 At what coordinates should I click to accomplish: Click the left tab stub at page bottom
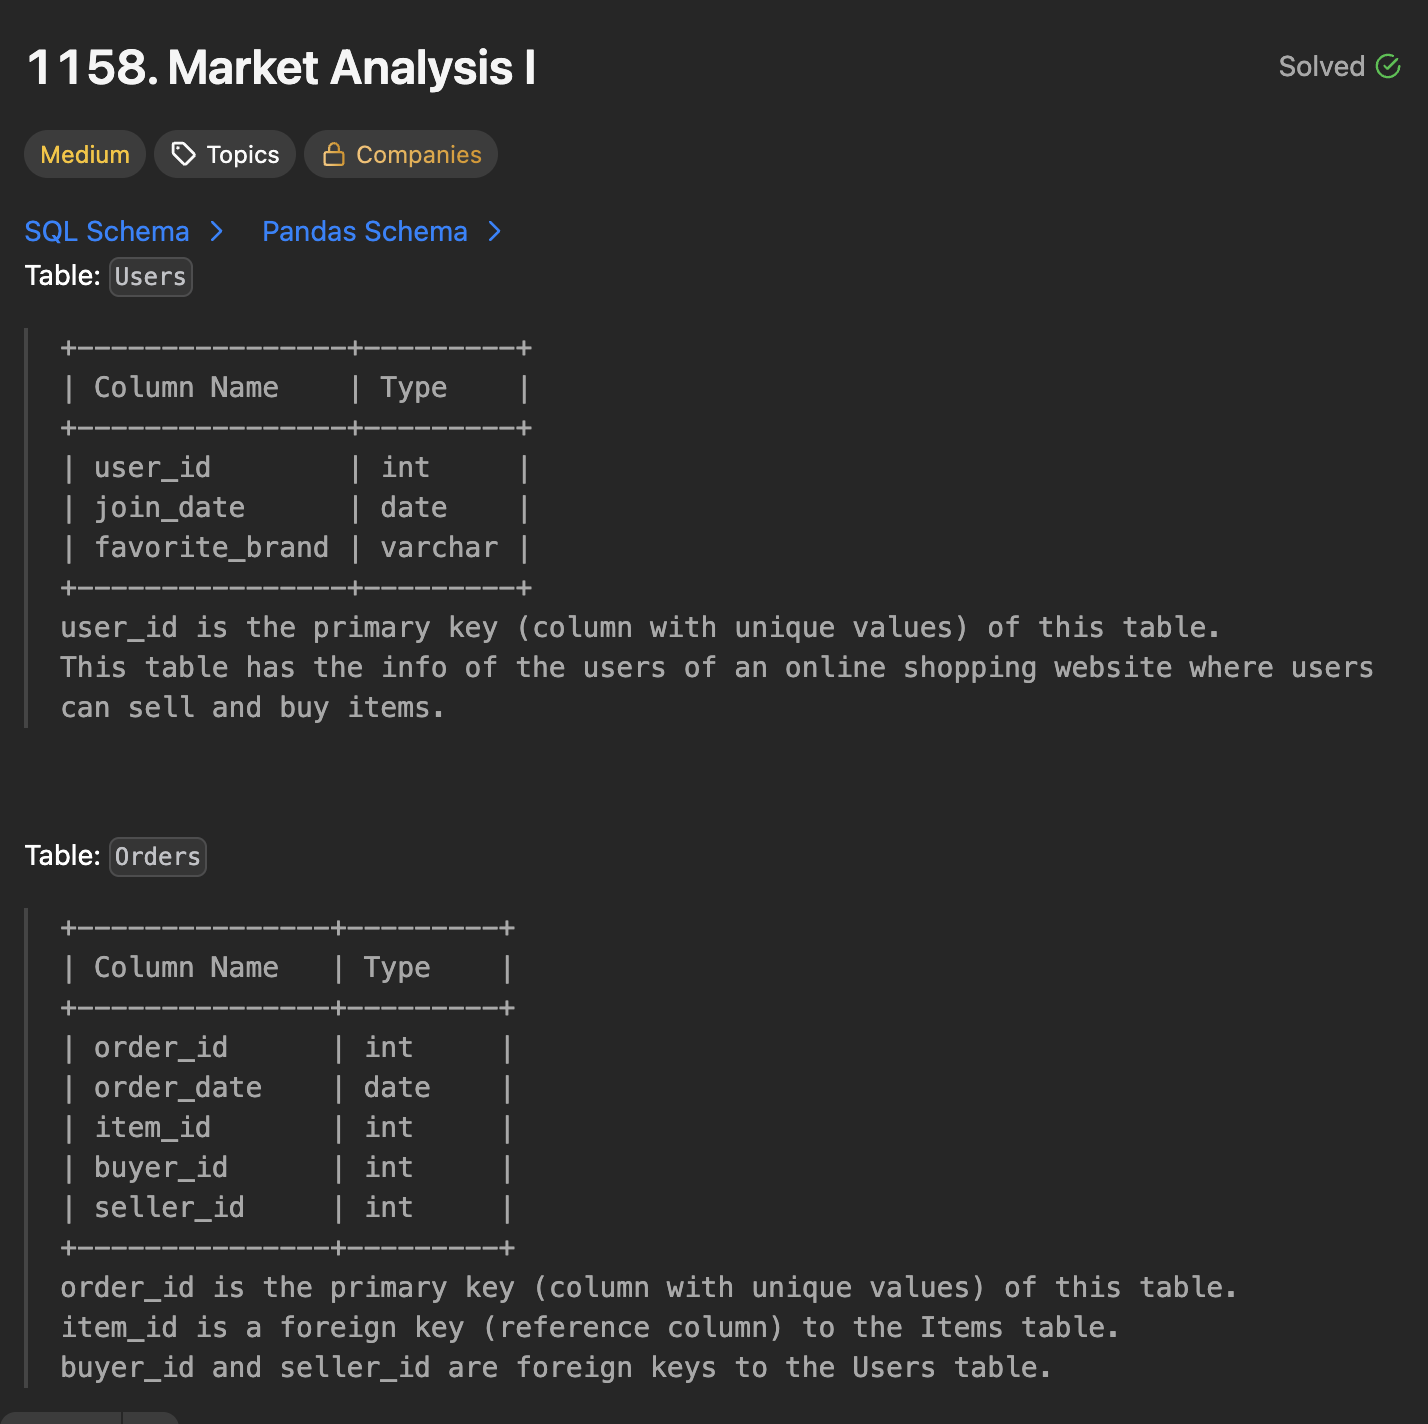(60, 1417)
